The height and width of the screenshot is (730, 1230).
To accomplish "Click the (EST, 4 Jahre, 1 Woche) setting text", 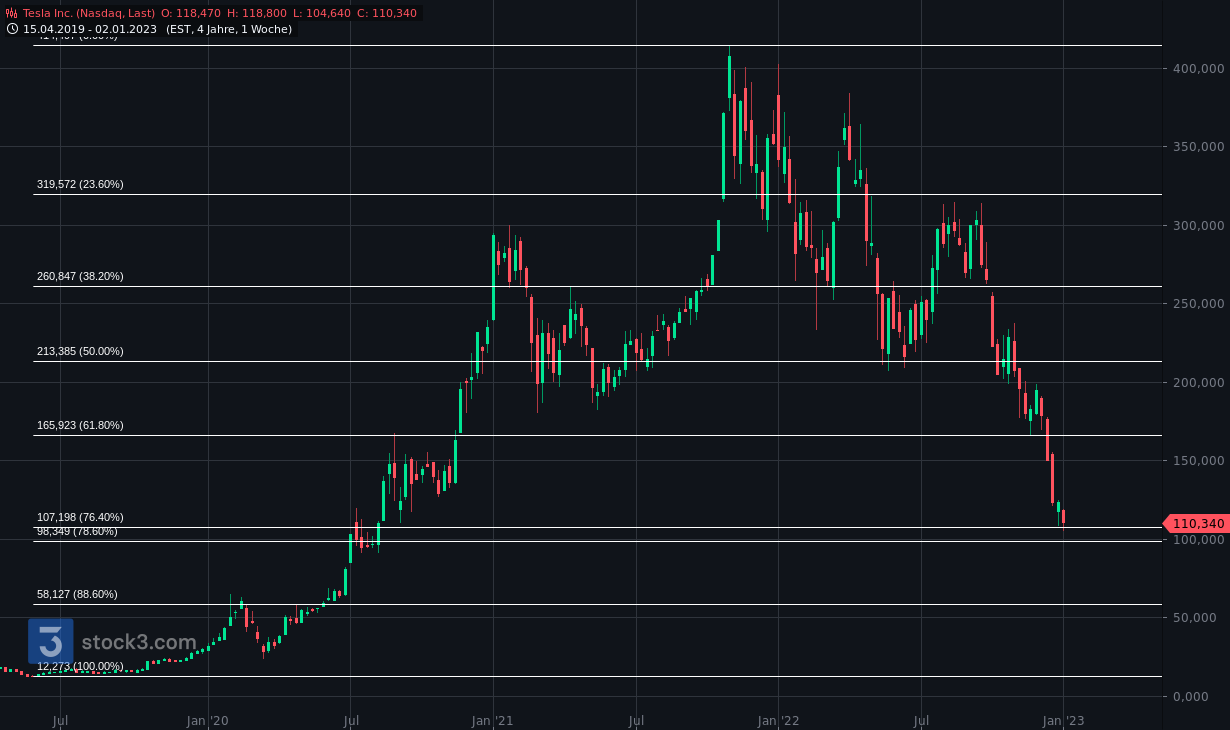I will [x=229, y=29].
